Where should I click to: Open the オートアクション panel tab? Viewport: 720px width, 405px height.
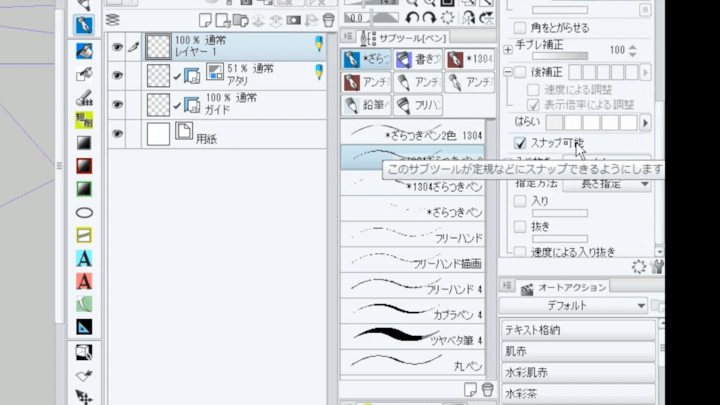(x=563, y=288)
